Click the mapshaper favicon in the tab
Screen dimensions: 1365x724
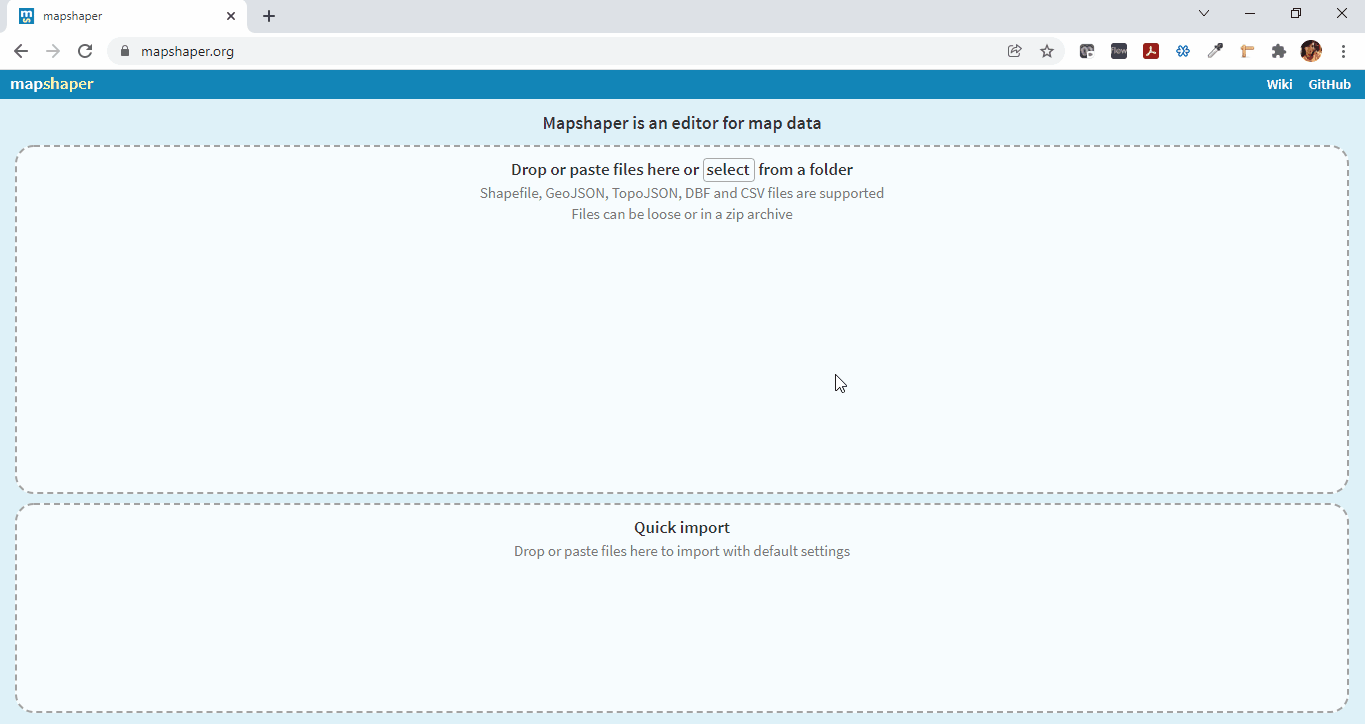pyautogui.click(x=27, y=16)
